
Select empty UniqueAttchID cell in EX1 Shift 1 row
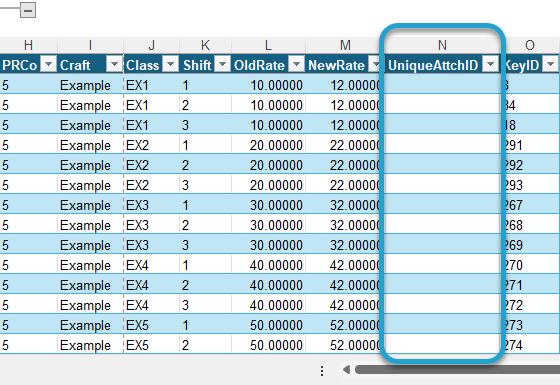click(442, 85)
